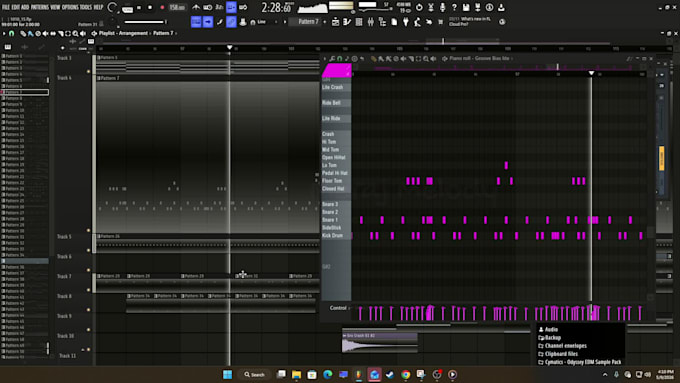Click Pattern 7 in the playlist breadcrumb
Viewport: 680px width, 383px height.
(163, 33)
